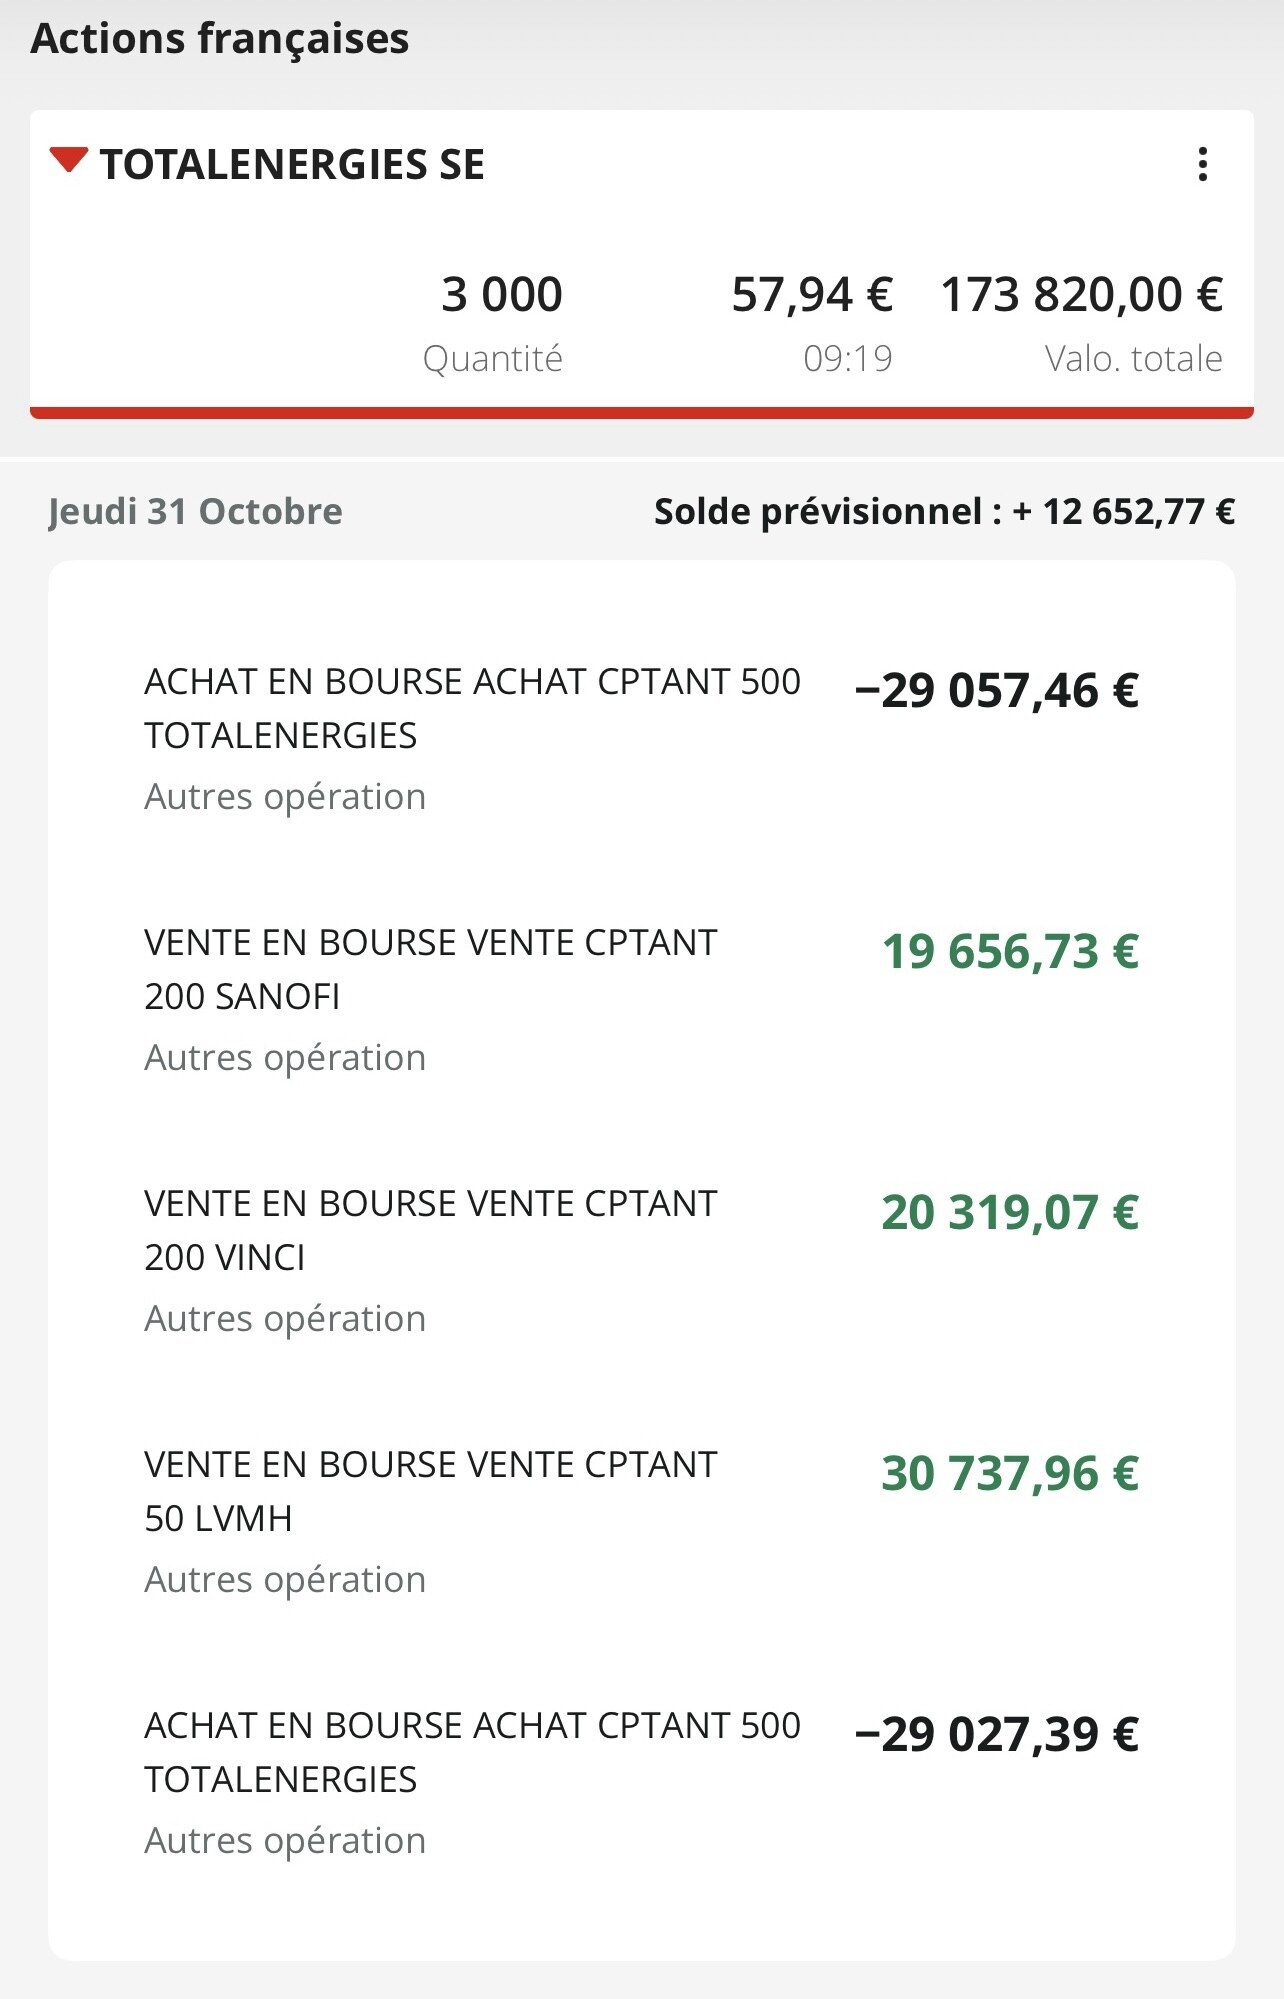Tap the Solde prévisionnel balance

pyautogui.click(x=943, y=512)
